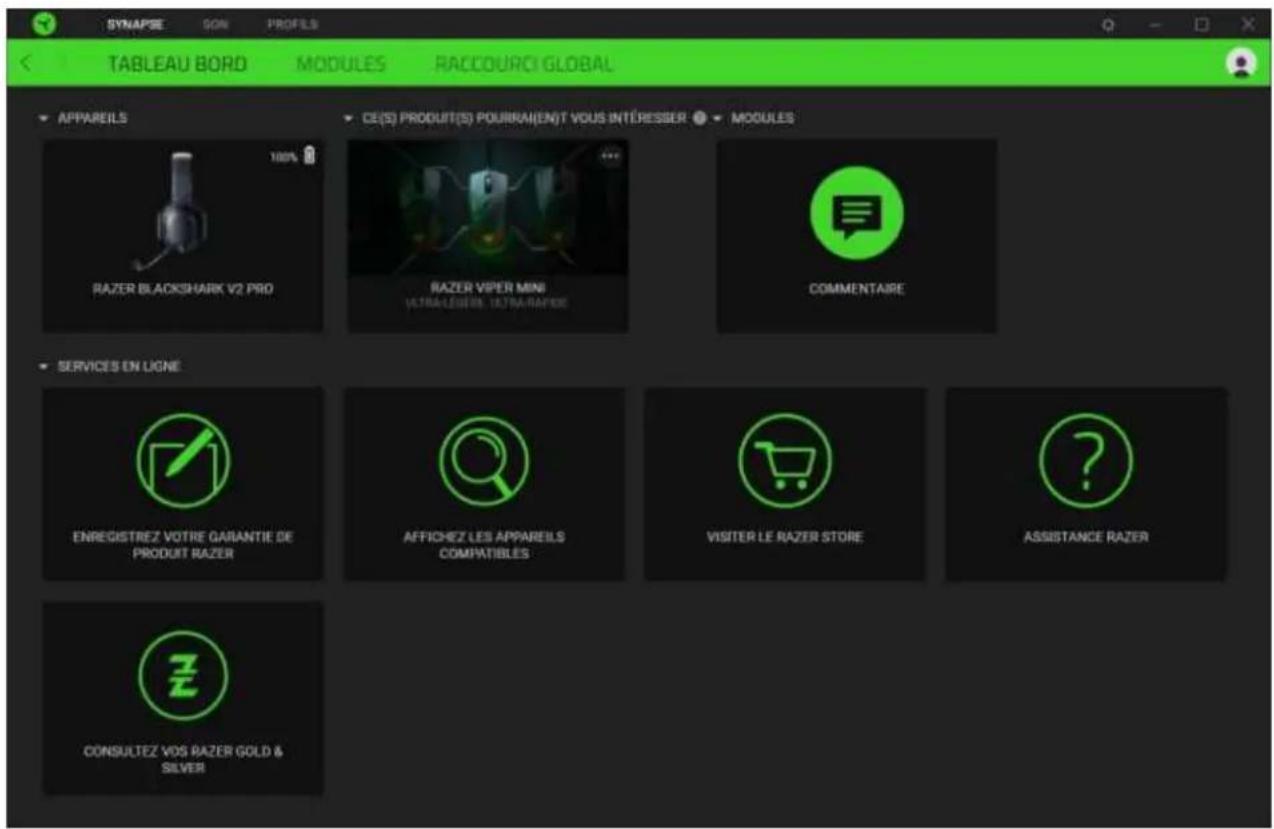Click the 100% battery percentage text
The width and height of the screenshot is (1274, 829).
(285, 156)
